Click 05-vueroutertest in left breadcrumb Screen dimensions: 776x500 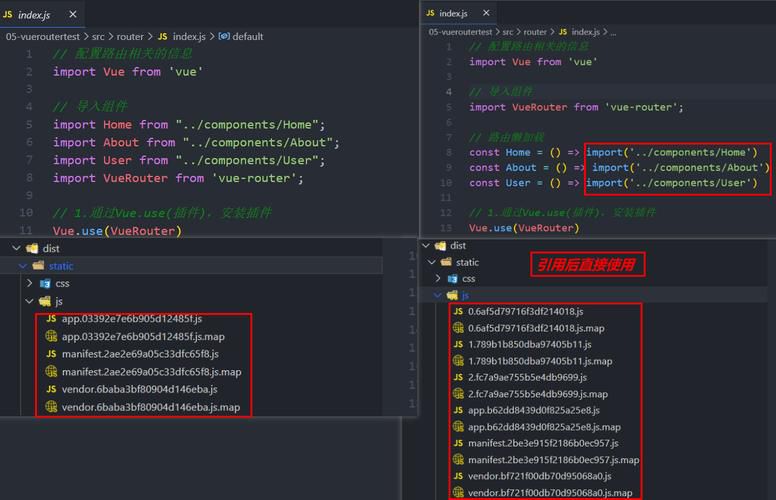click(43, 37)
